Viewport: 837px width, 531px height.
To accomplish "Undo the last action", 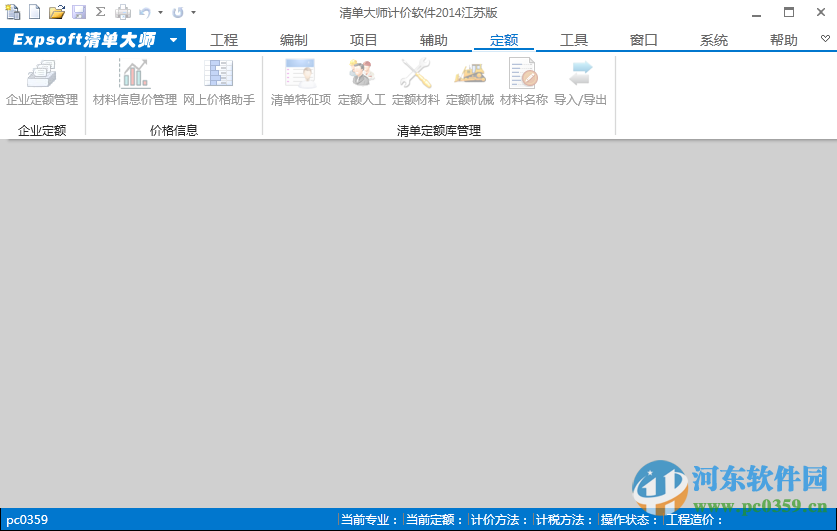I will [144, 12].
